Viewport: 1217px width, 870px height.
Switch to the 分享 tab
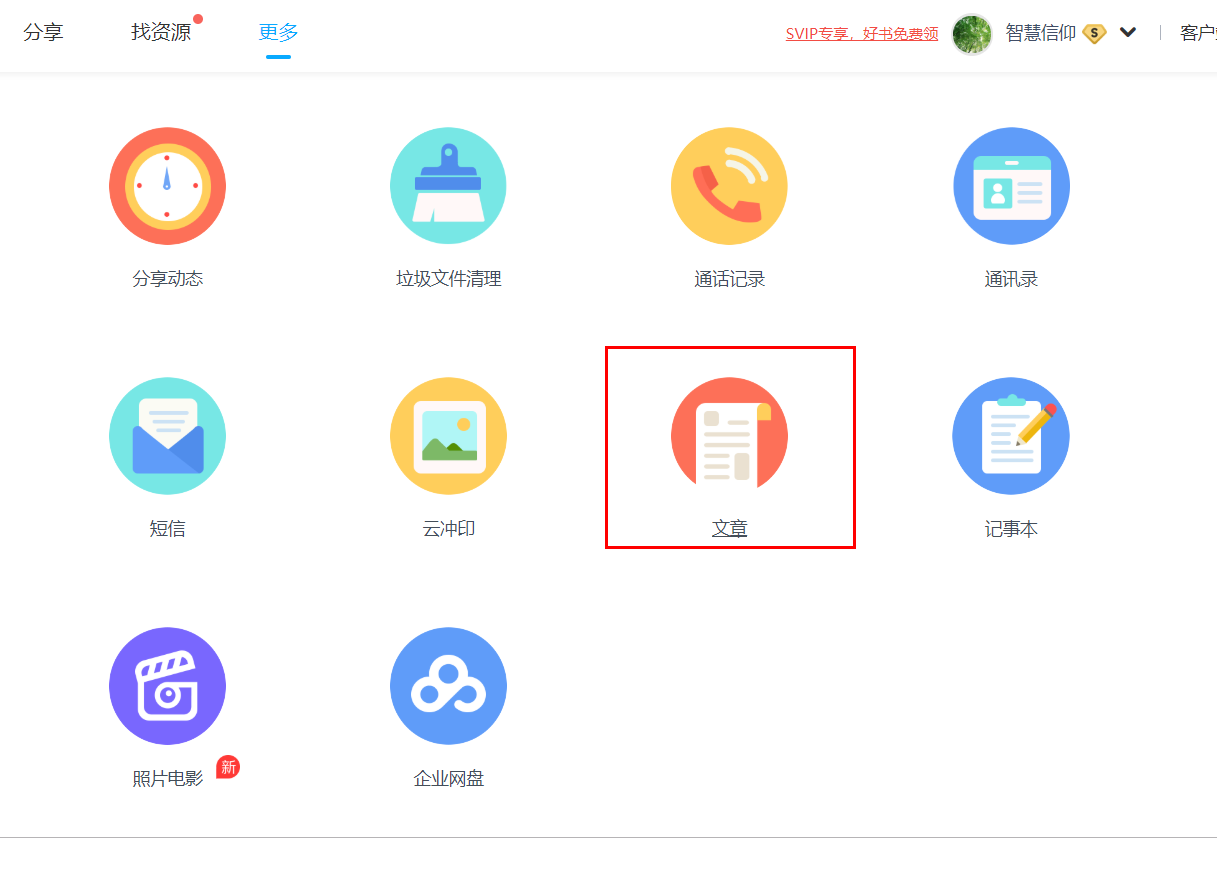pos(43,32)
